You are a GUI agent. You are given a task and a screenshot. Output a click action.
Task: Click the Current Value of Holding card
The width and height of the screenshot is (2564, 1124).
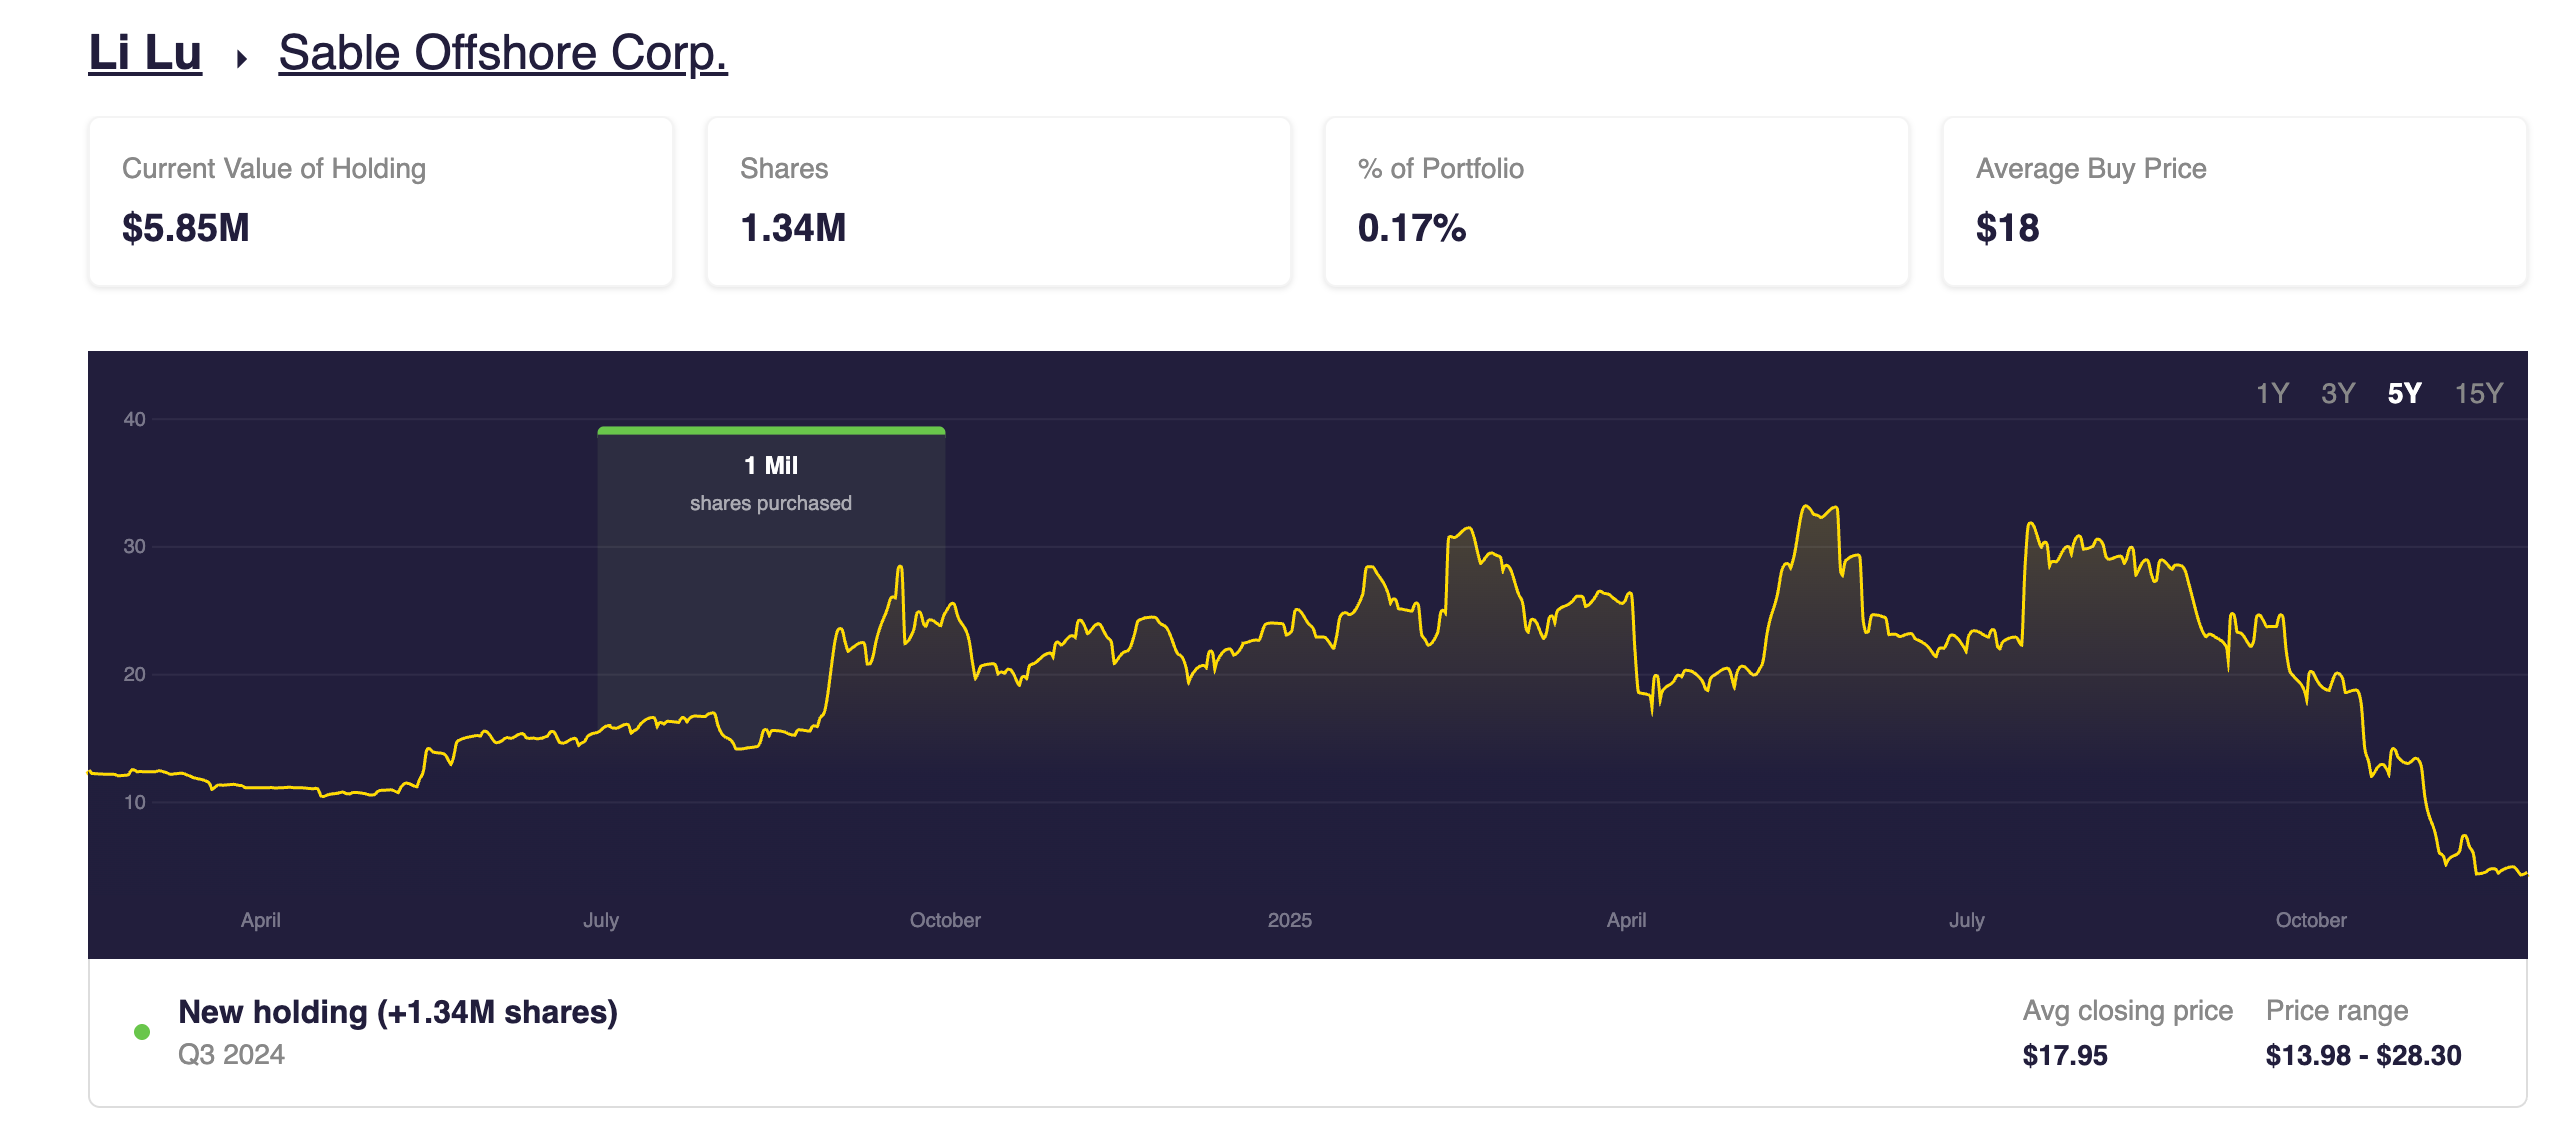380,201
